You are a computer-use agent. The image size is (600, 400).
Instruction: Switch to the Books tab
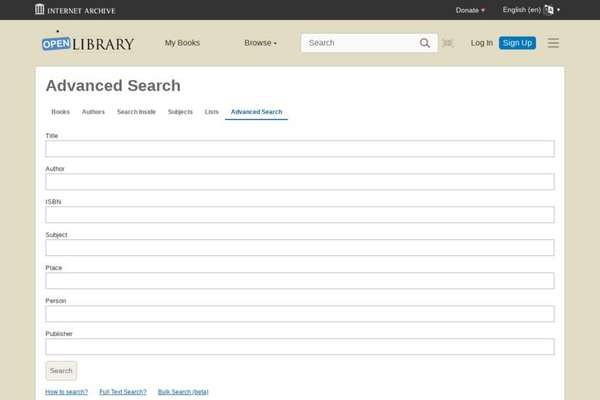click(x=60, y=112)
